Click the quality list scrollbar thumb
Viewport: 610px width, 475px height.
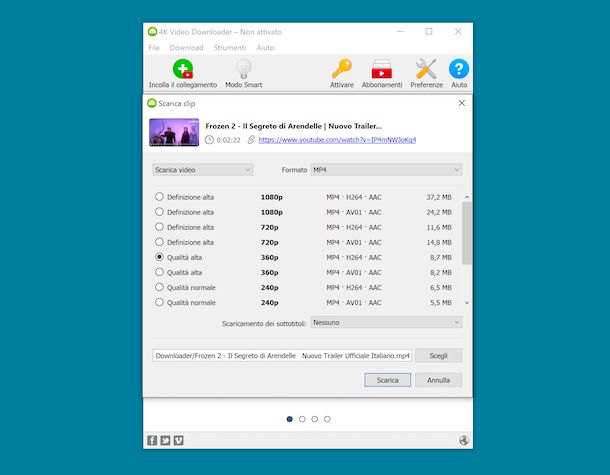point(467,233)
